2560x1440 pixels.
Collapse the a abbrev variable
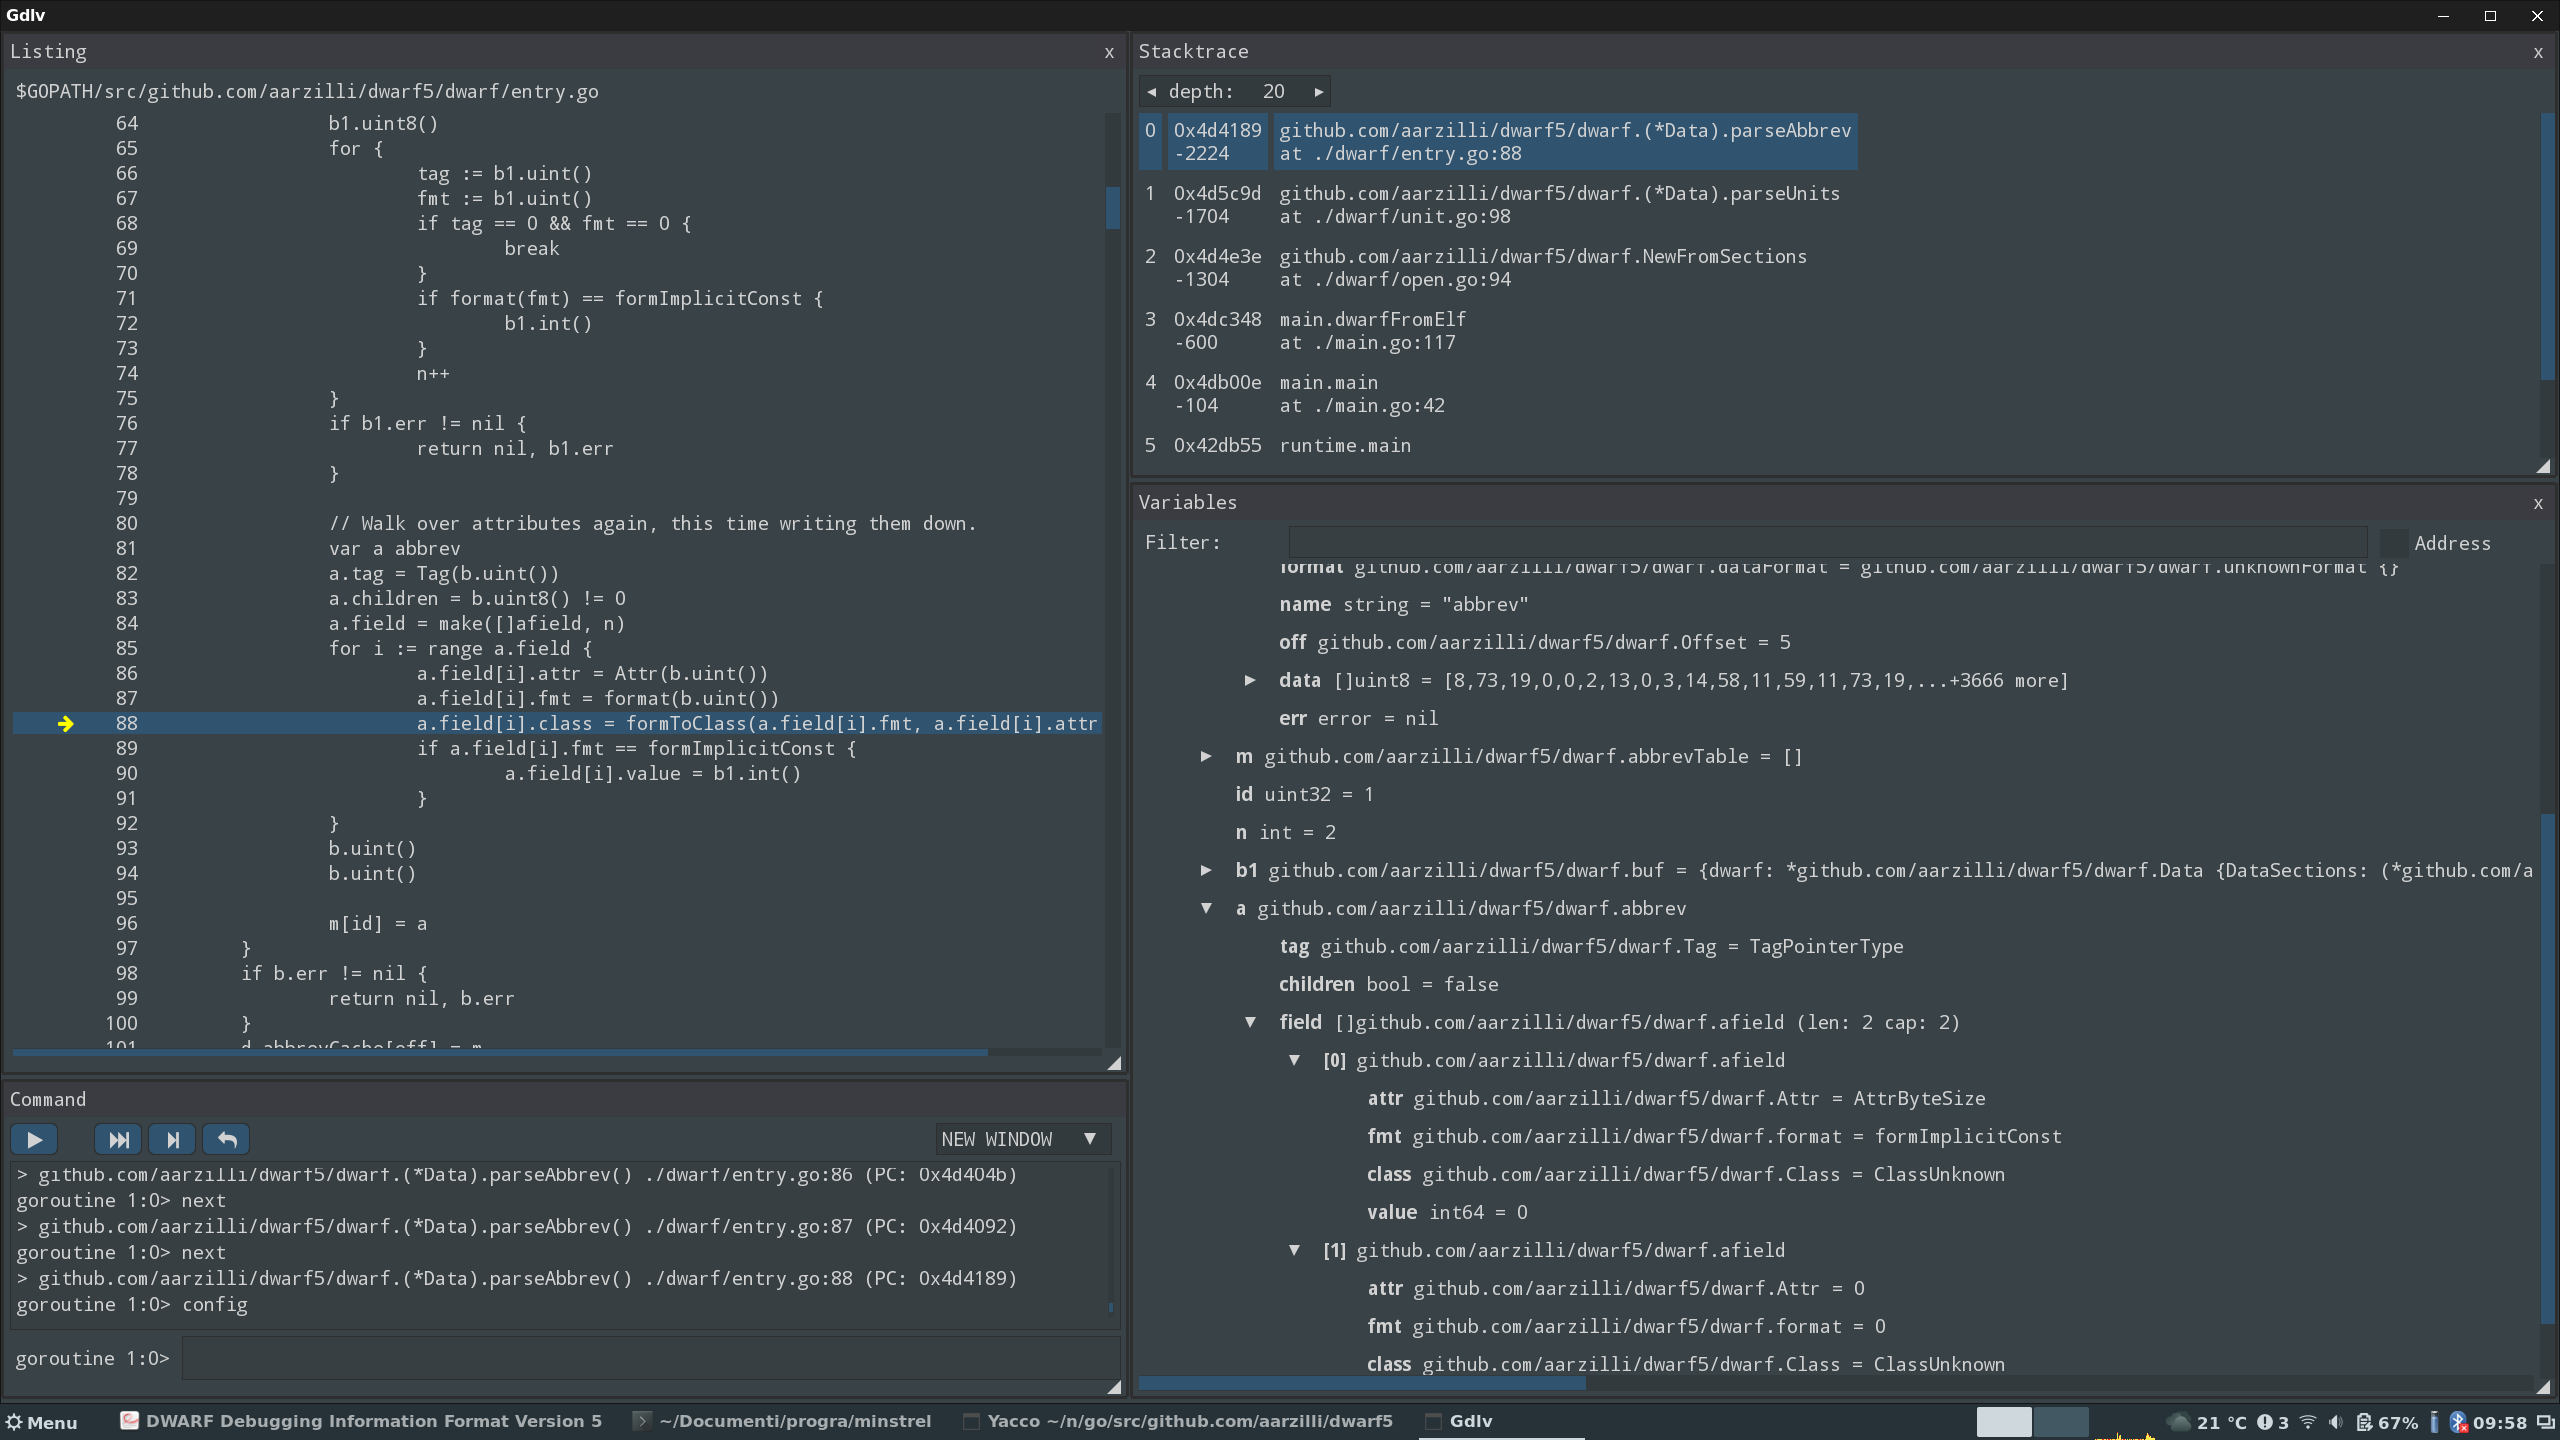[x=1206, y=909]
